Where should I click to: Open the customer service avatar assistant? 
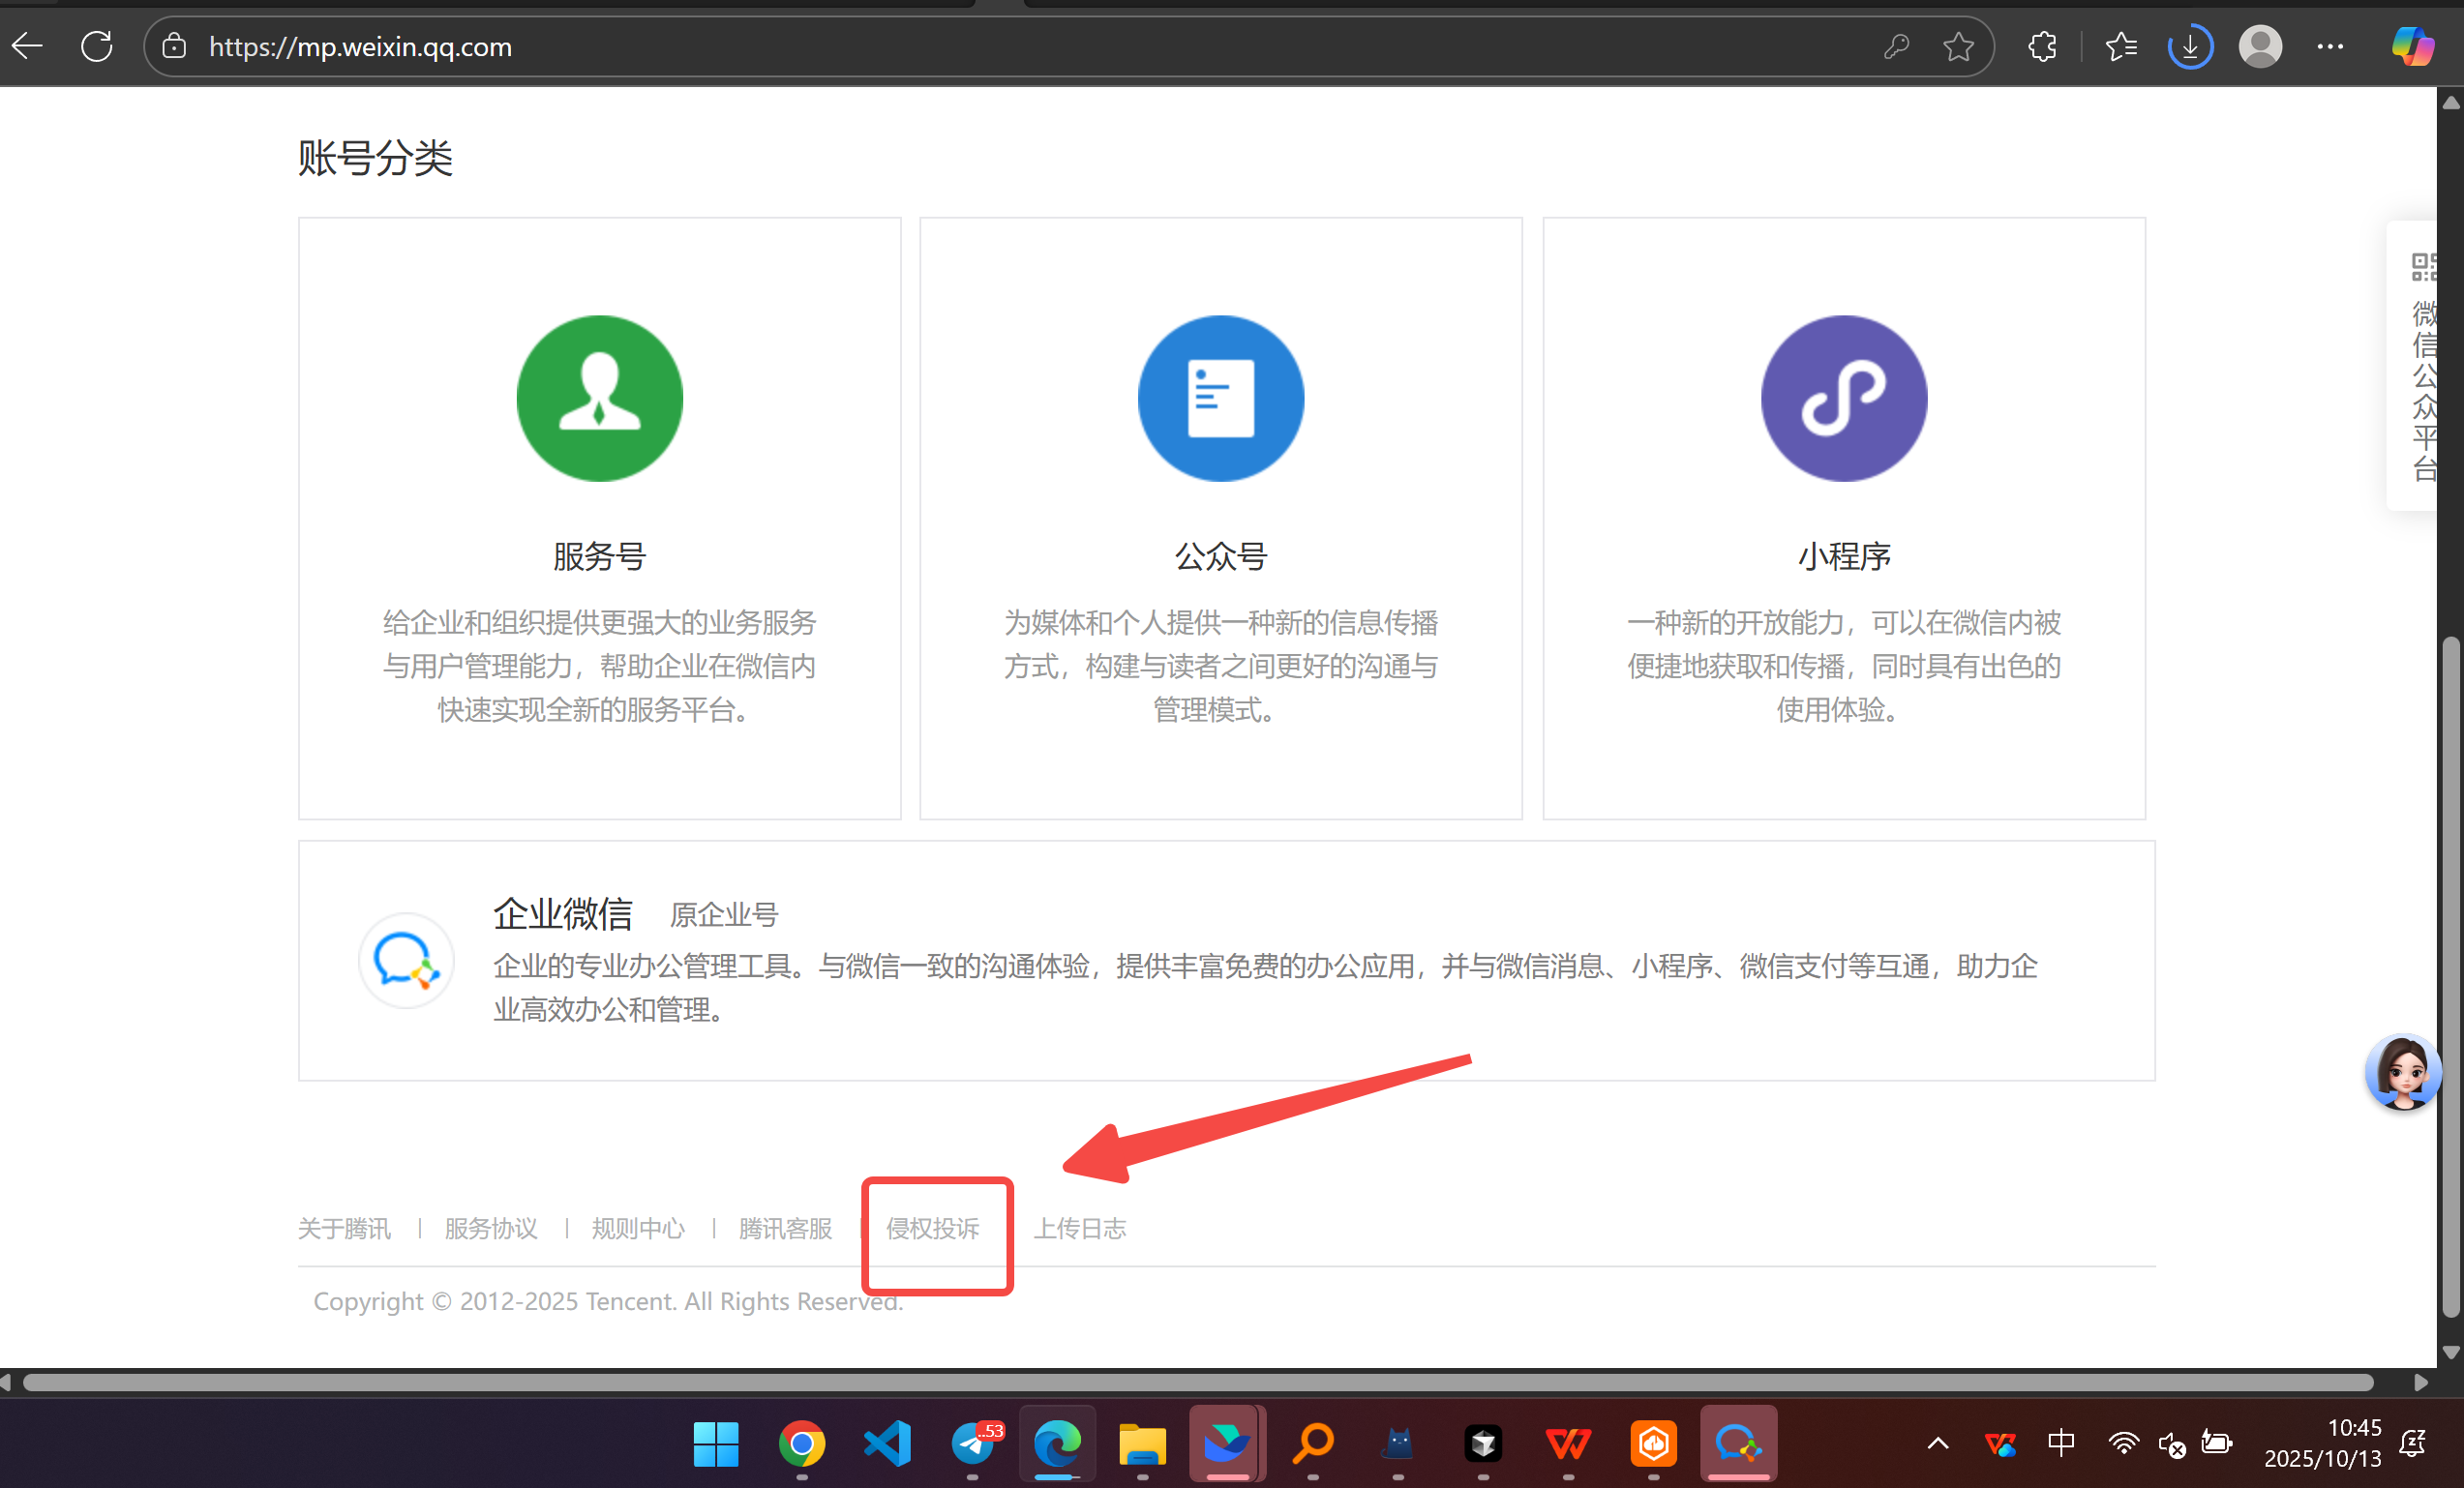point(2402,1072)
